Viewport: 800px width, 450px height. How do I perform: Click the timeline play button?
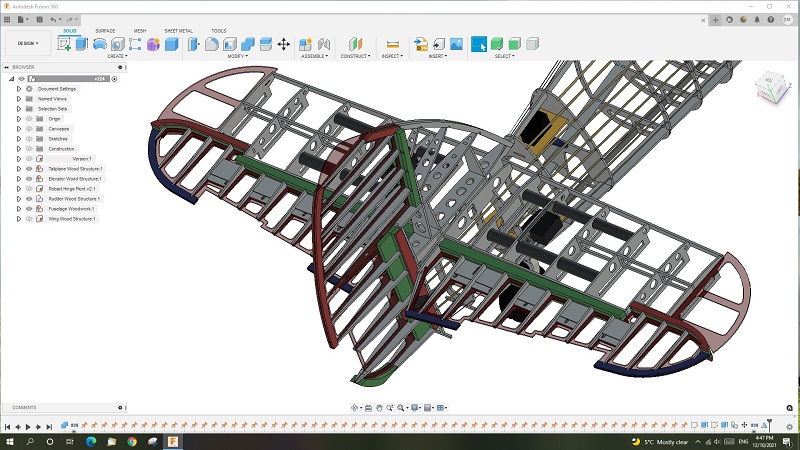pyautogui.click(x=28, y=427)
